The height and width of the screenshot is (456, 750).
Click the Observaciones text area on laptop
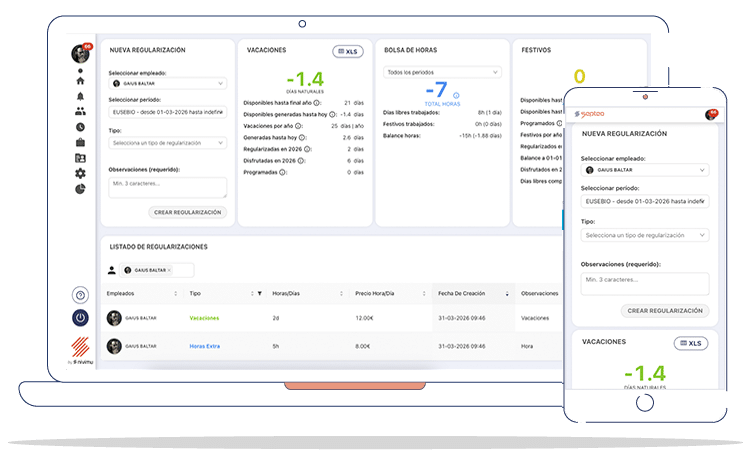tap(167, 187)
